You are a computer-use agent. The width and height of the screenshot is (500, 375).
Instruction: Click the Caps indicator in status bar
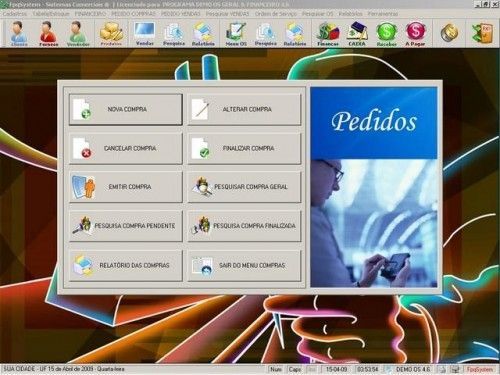[x=295, y=369]
